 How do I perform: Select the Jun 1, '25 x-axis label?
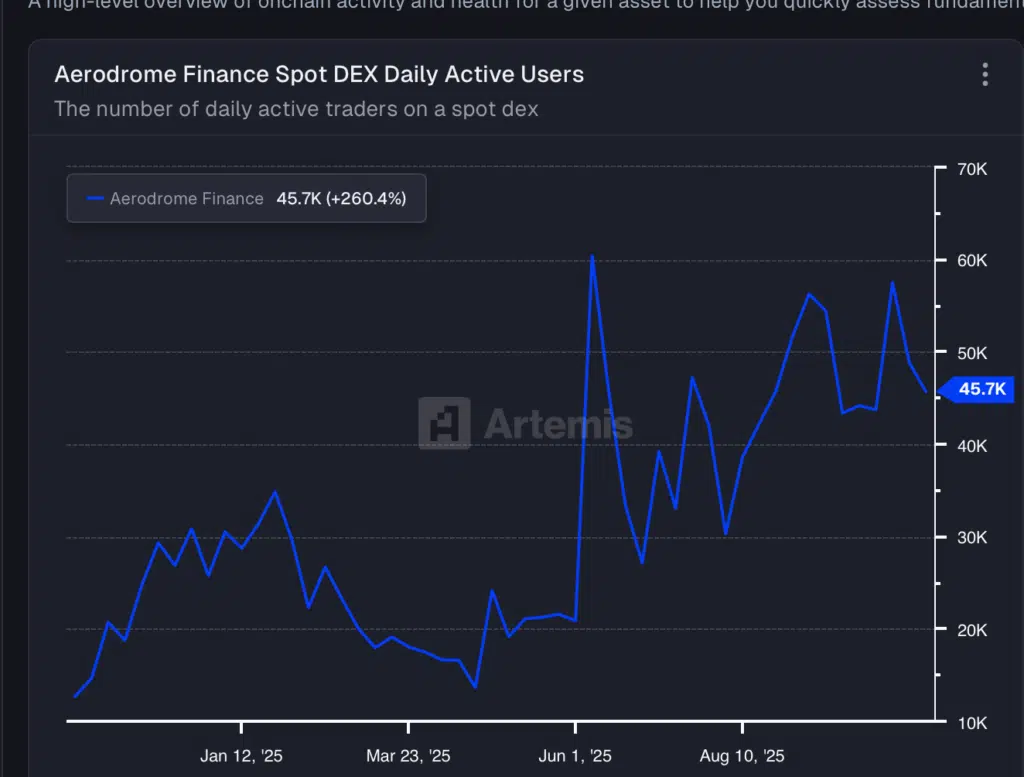[x=575, y=756]
